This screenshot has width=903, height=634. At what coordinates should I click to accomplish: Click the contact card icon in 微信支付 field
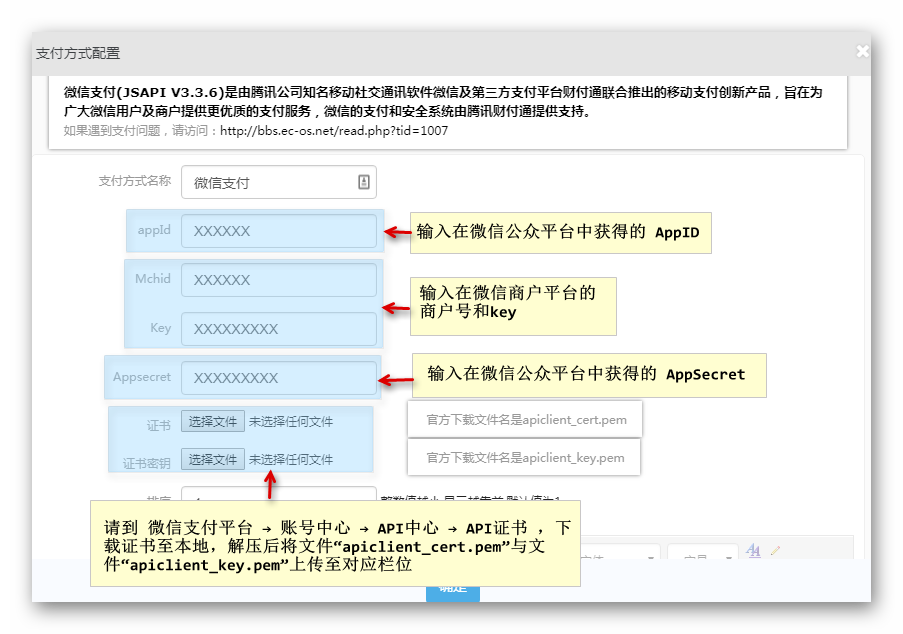364,182
